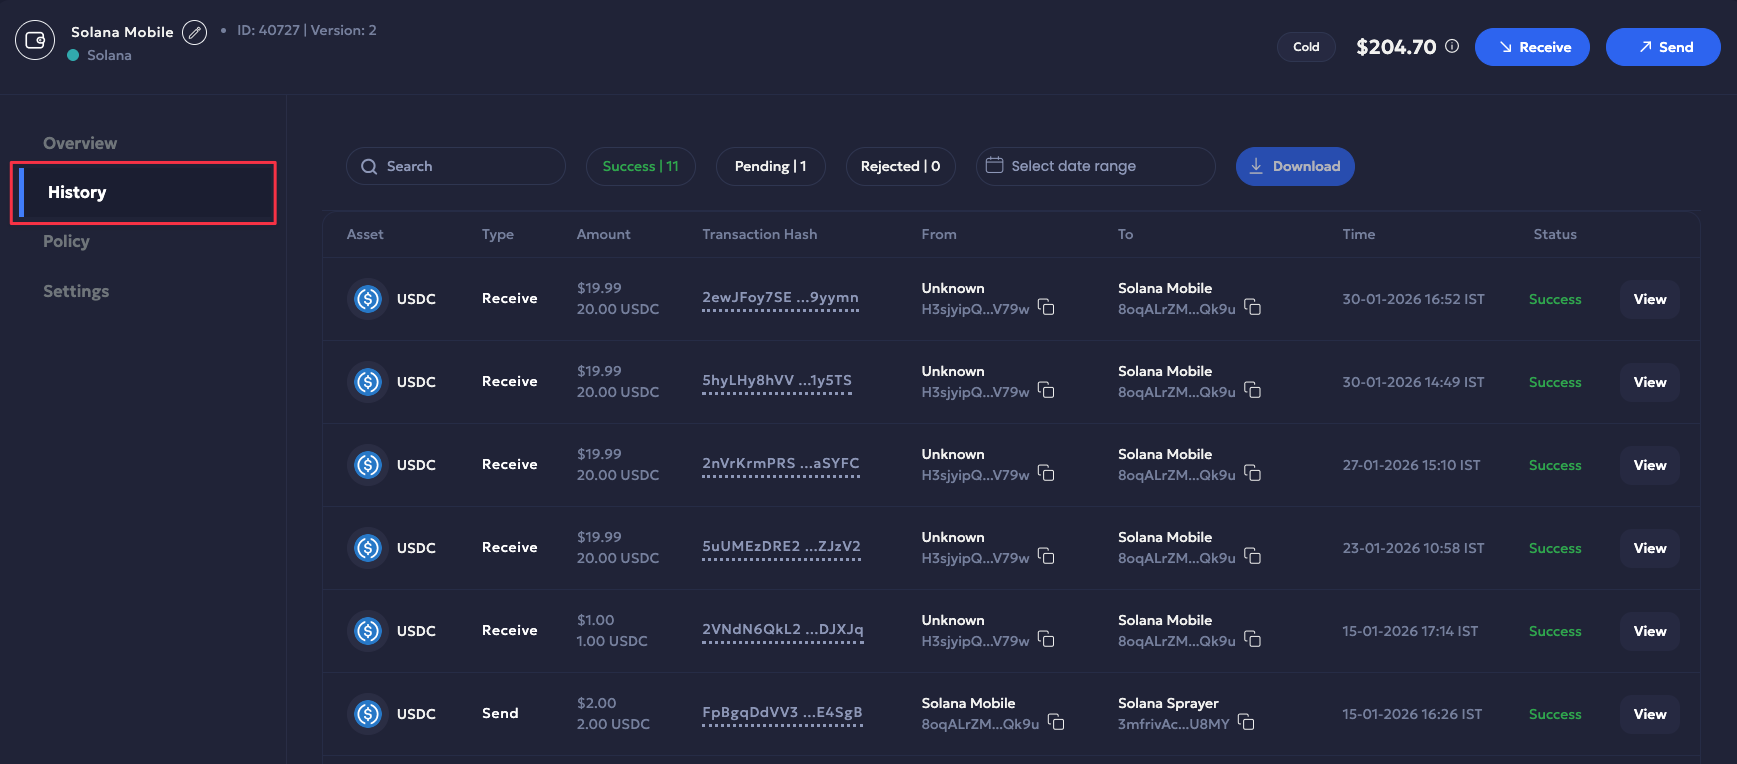
Task: Click the USDC coin icon in 5hyLHy8hVV row
Action: [368, 382]
